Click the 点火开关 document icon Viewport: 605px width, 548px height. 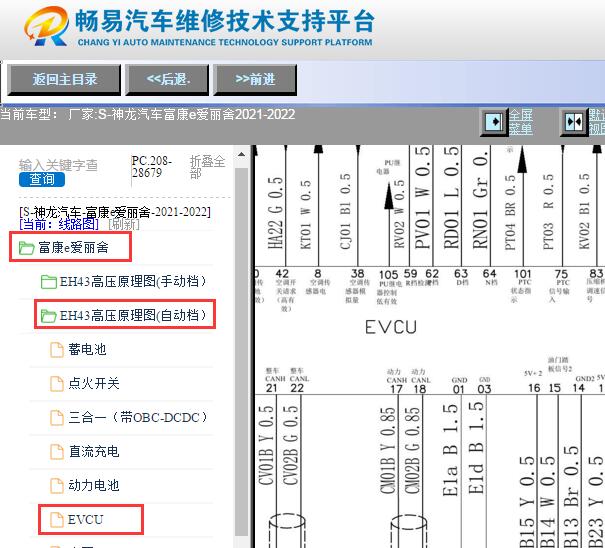57,384
